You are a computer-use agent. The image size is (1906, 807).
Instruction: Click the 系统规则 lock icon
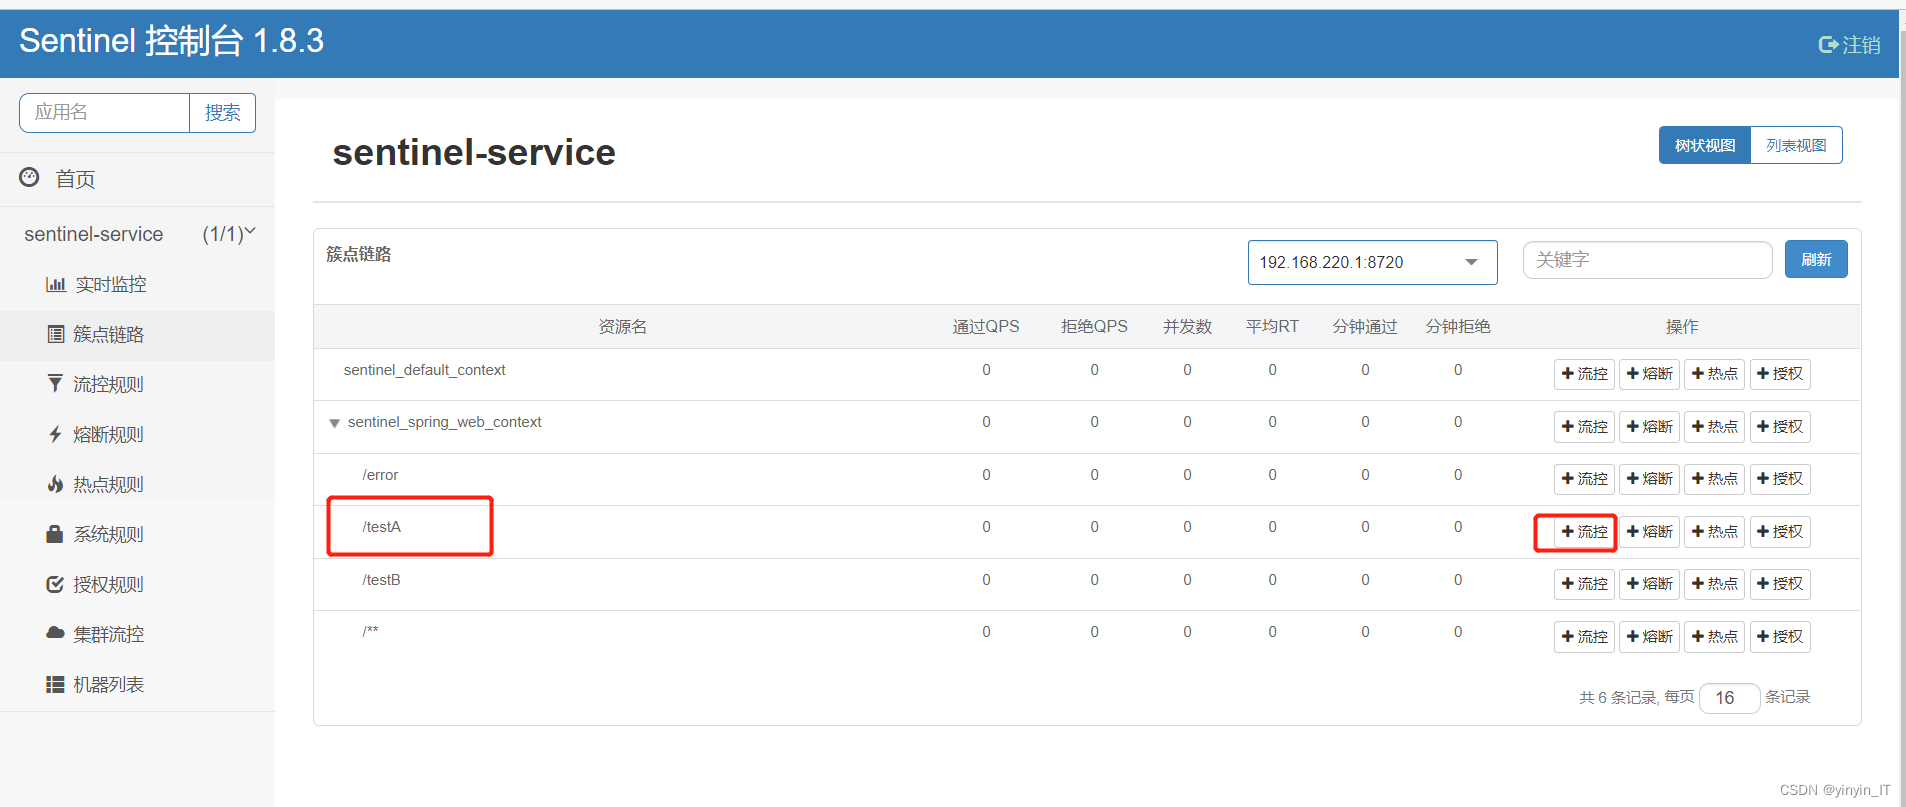[55, 534]
